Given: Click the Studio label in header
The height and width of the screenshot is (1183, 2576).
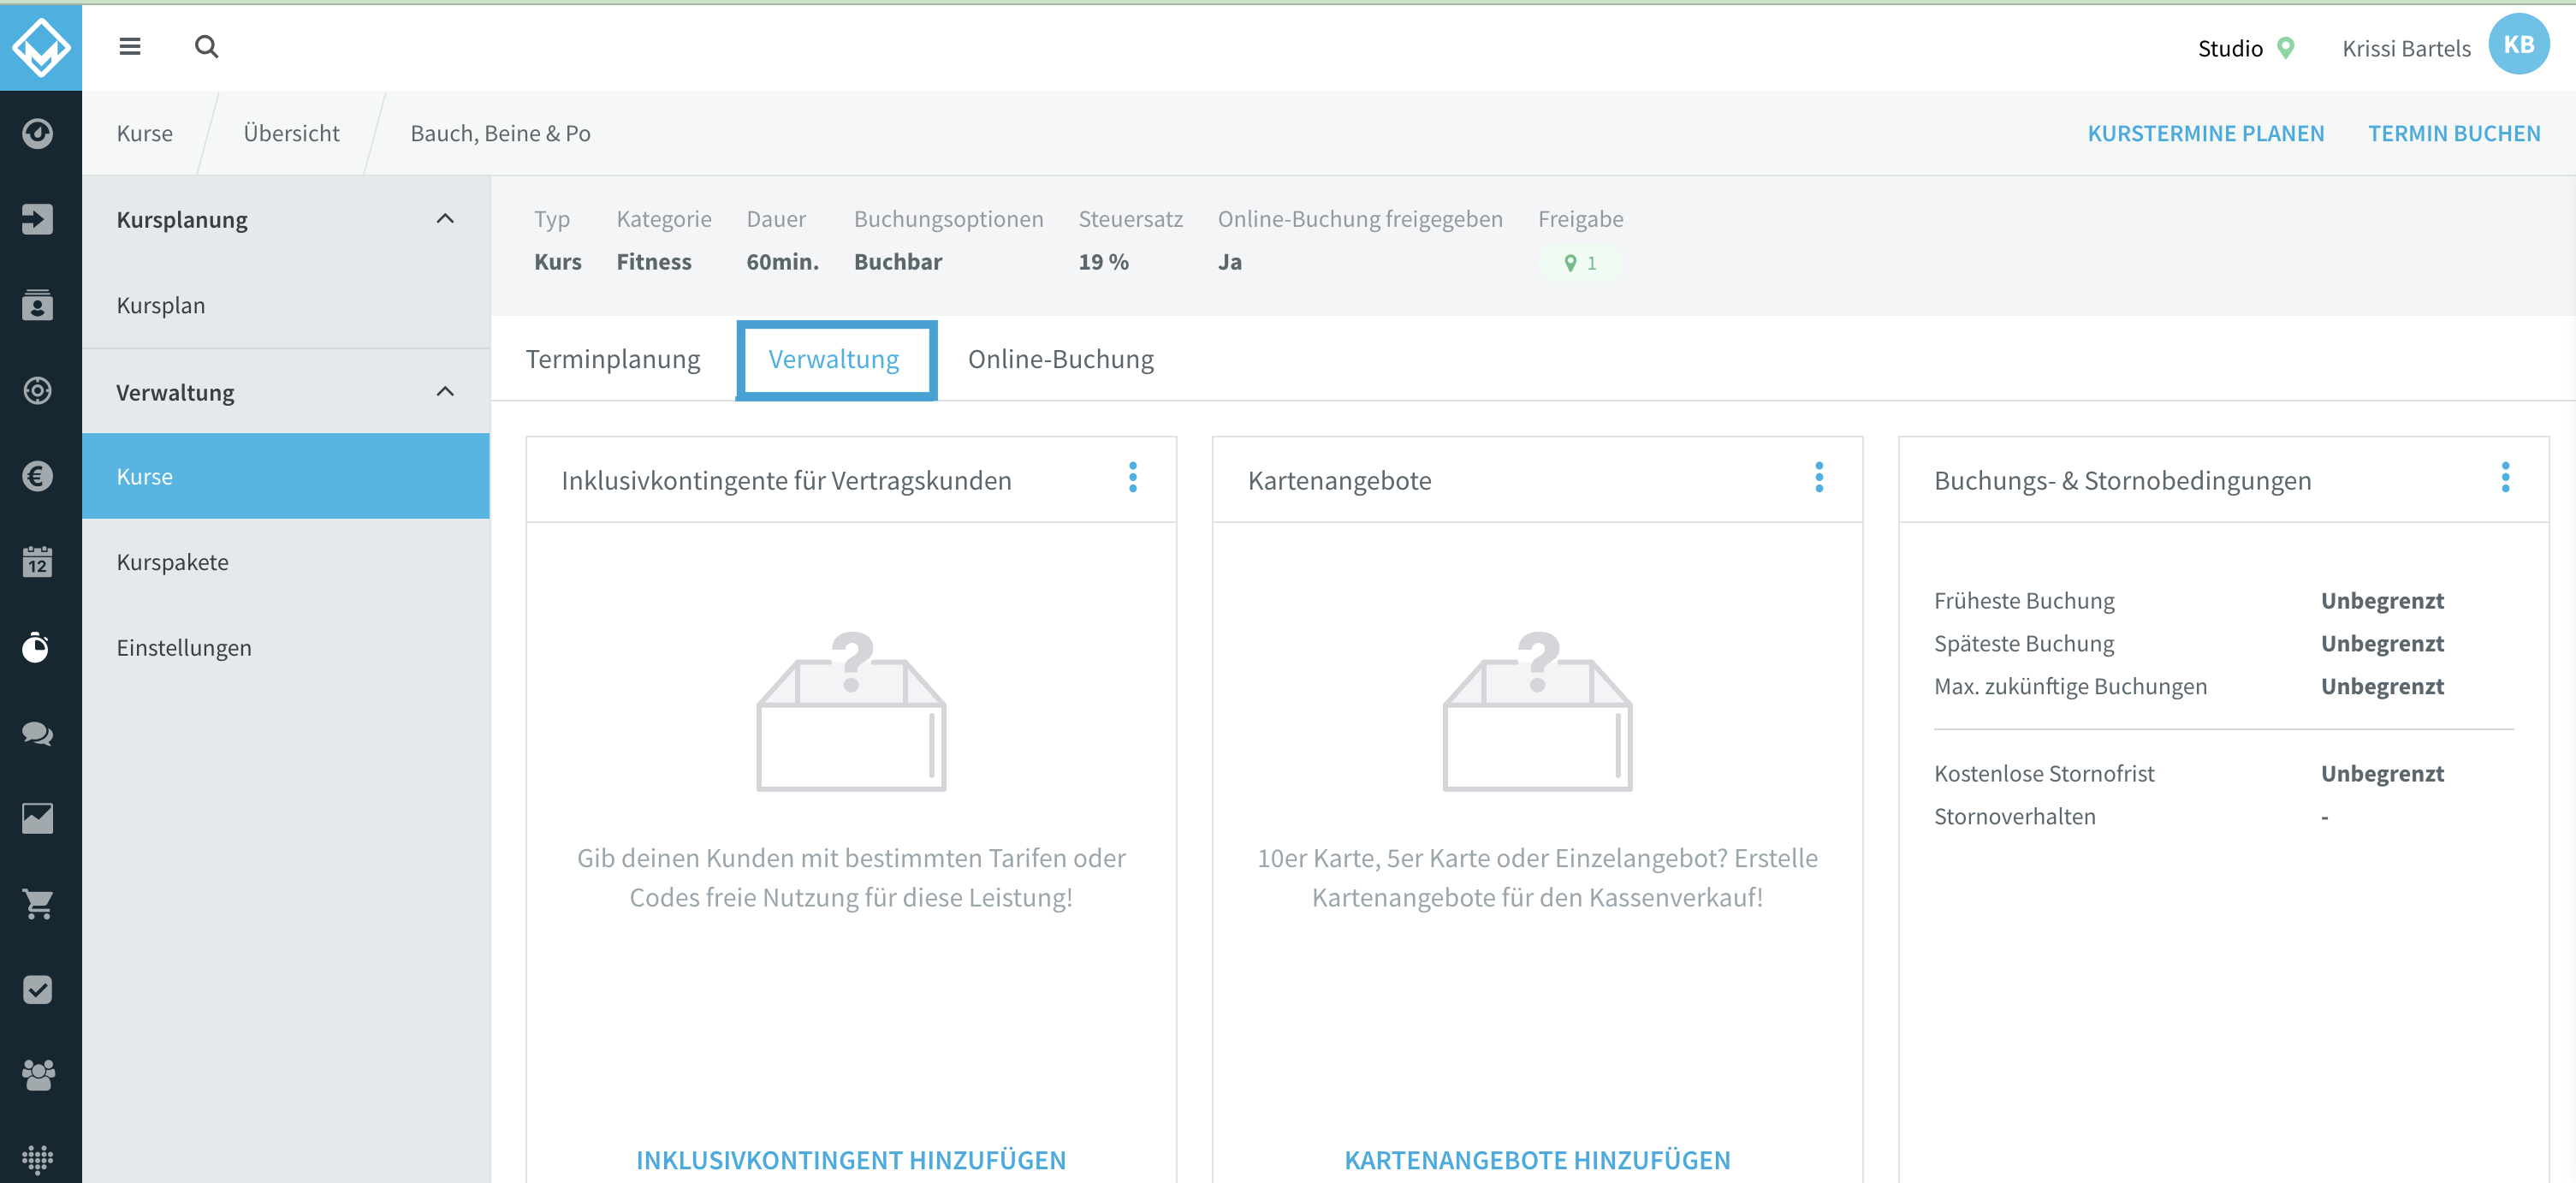Looking at the screenshot, I should click(2229, 48).
